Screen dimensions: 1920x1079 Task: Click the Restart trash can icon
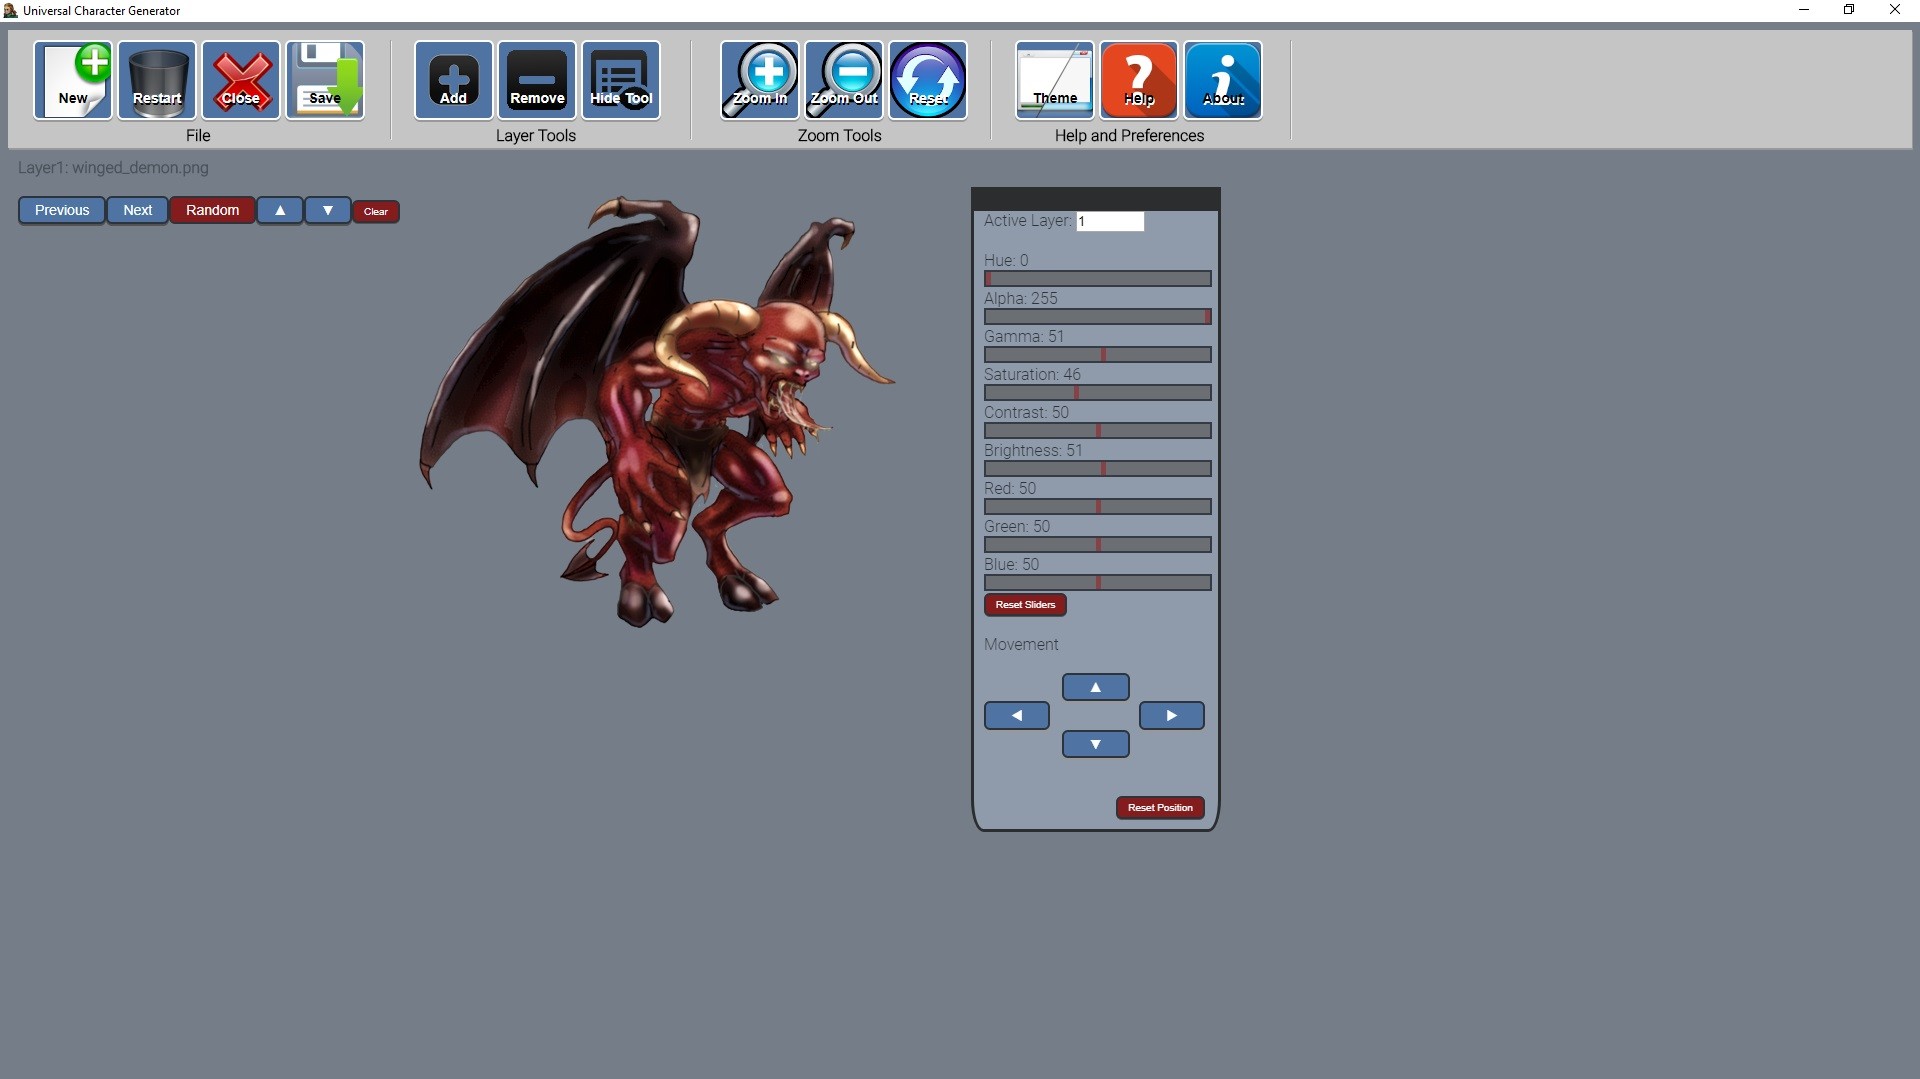coord(157,80)
